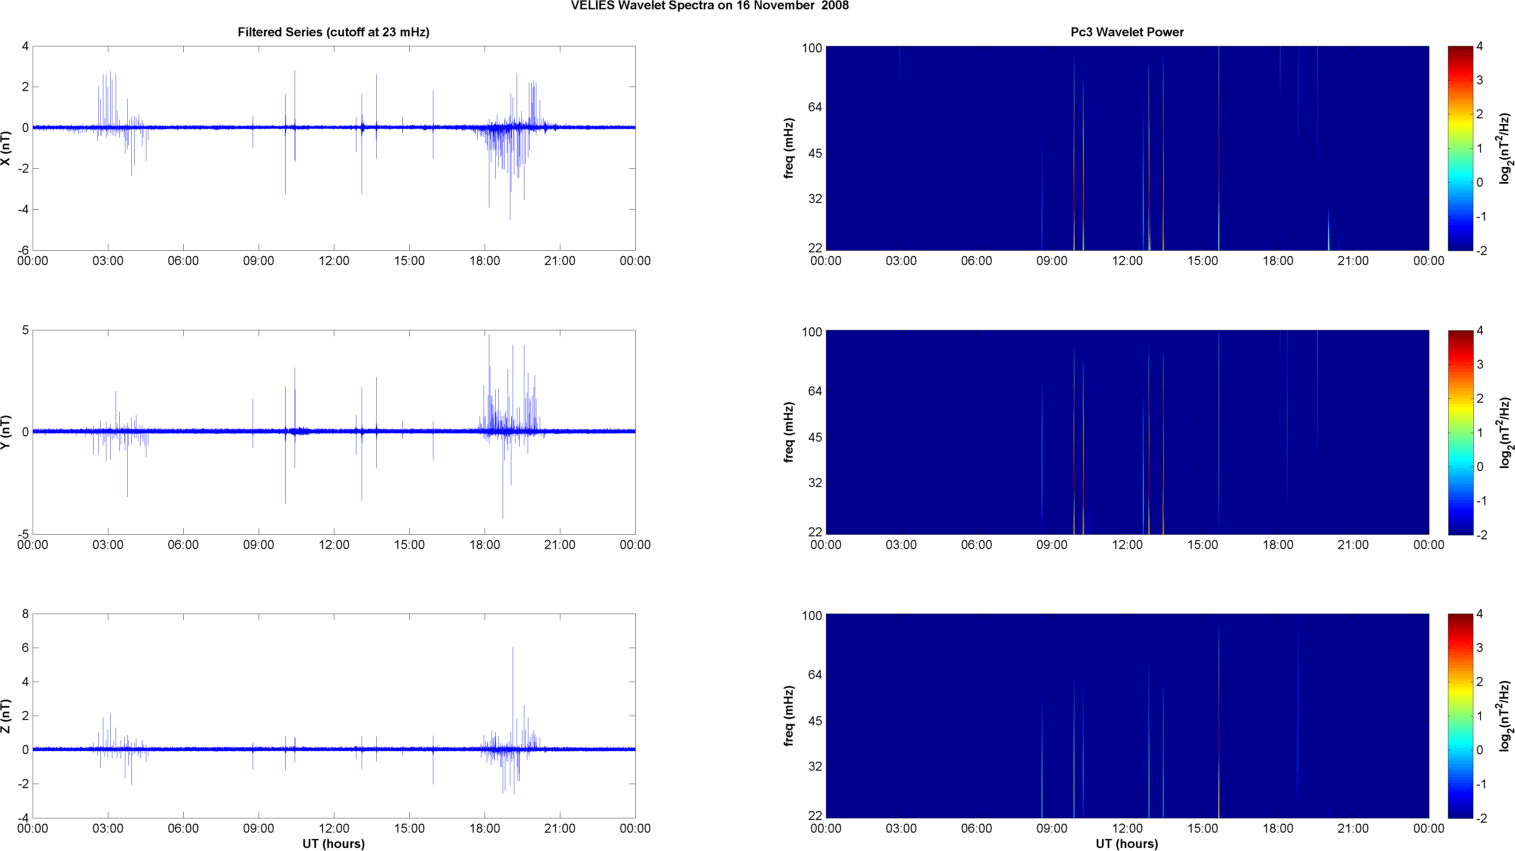Click the '12:00' time tick under the X filtered series

click(x=334, y=261)
